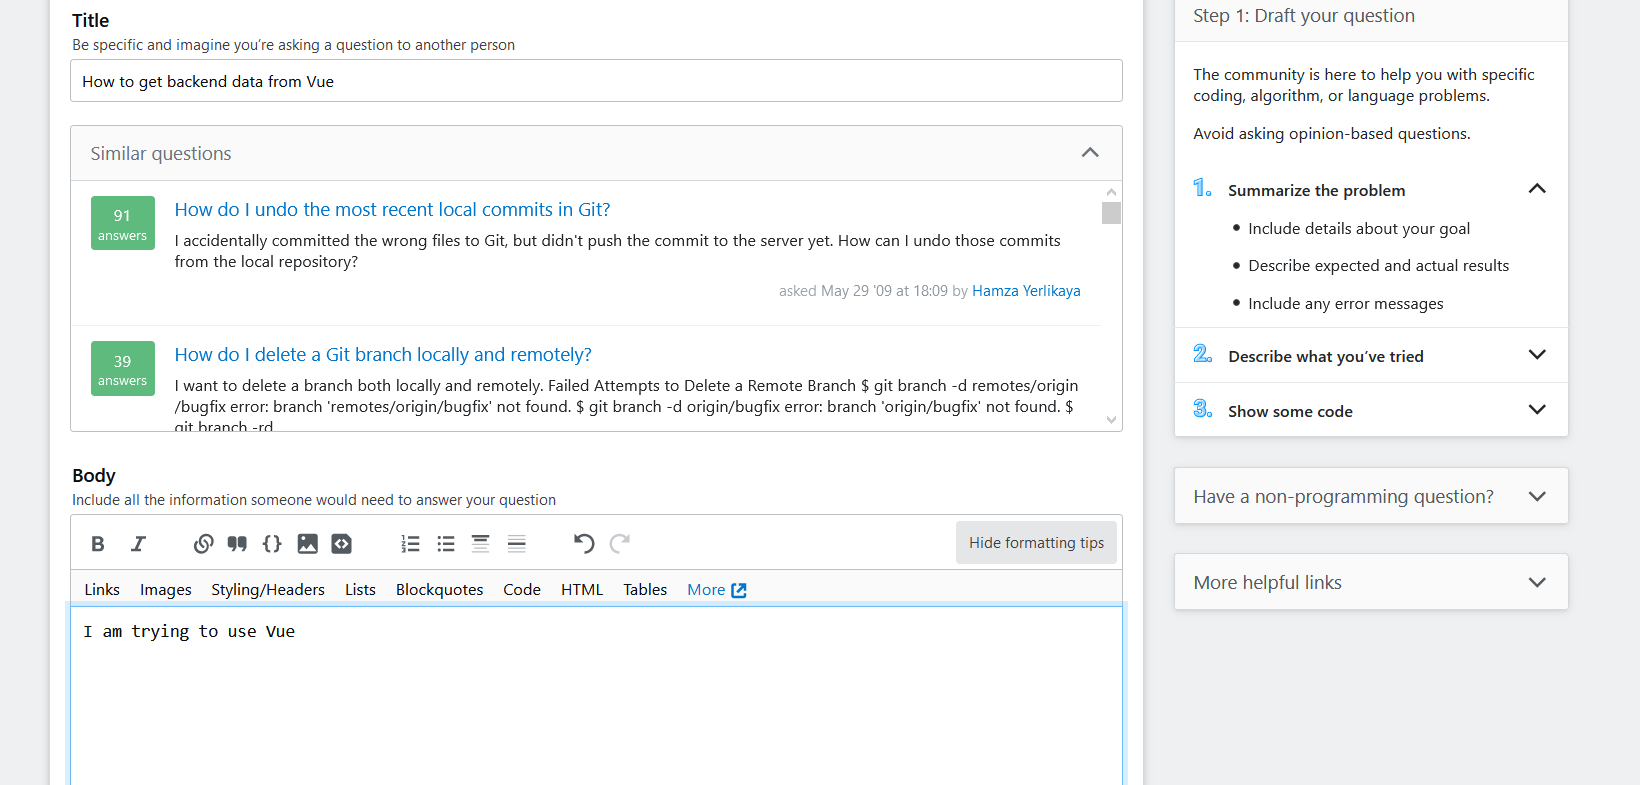The height and width of the screenshot is (785, 1640).
Task: Open the HTML formatting tip tab
Action: 582,590
